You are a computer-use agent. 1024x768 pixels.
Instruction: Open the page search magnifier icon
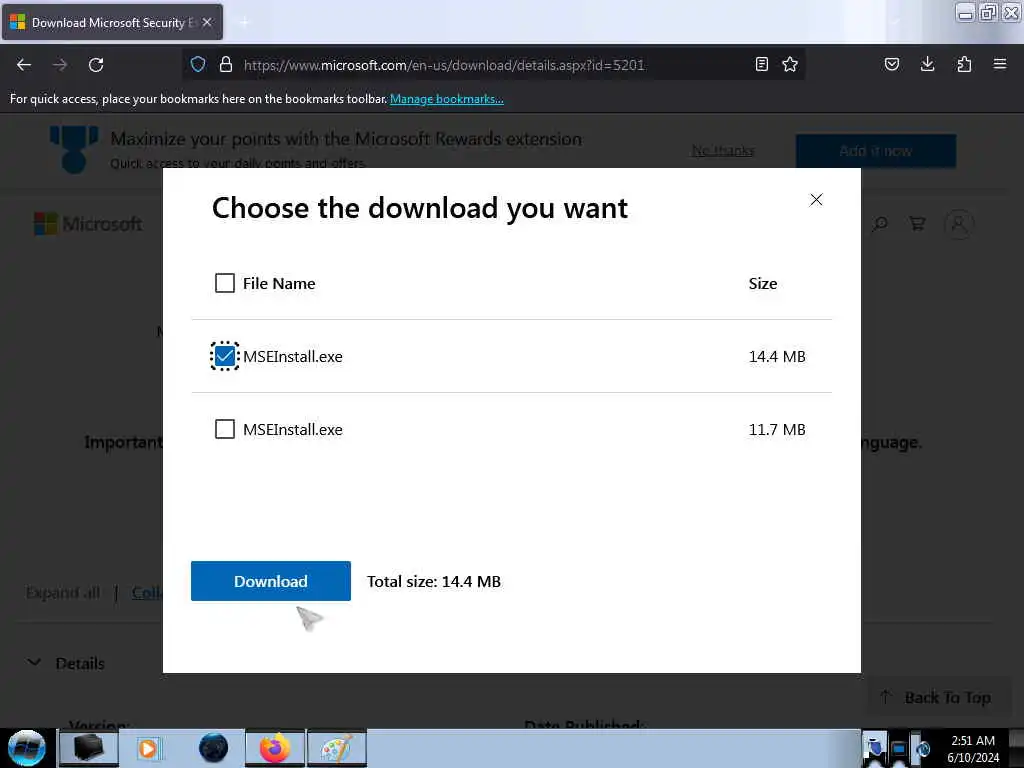(880, 224)
